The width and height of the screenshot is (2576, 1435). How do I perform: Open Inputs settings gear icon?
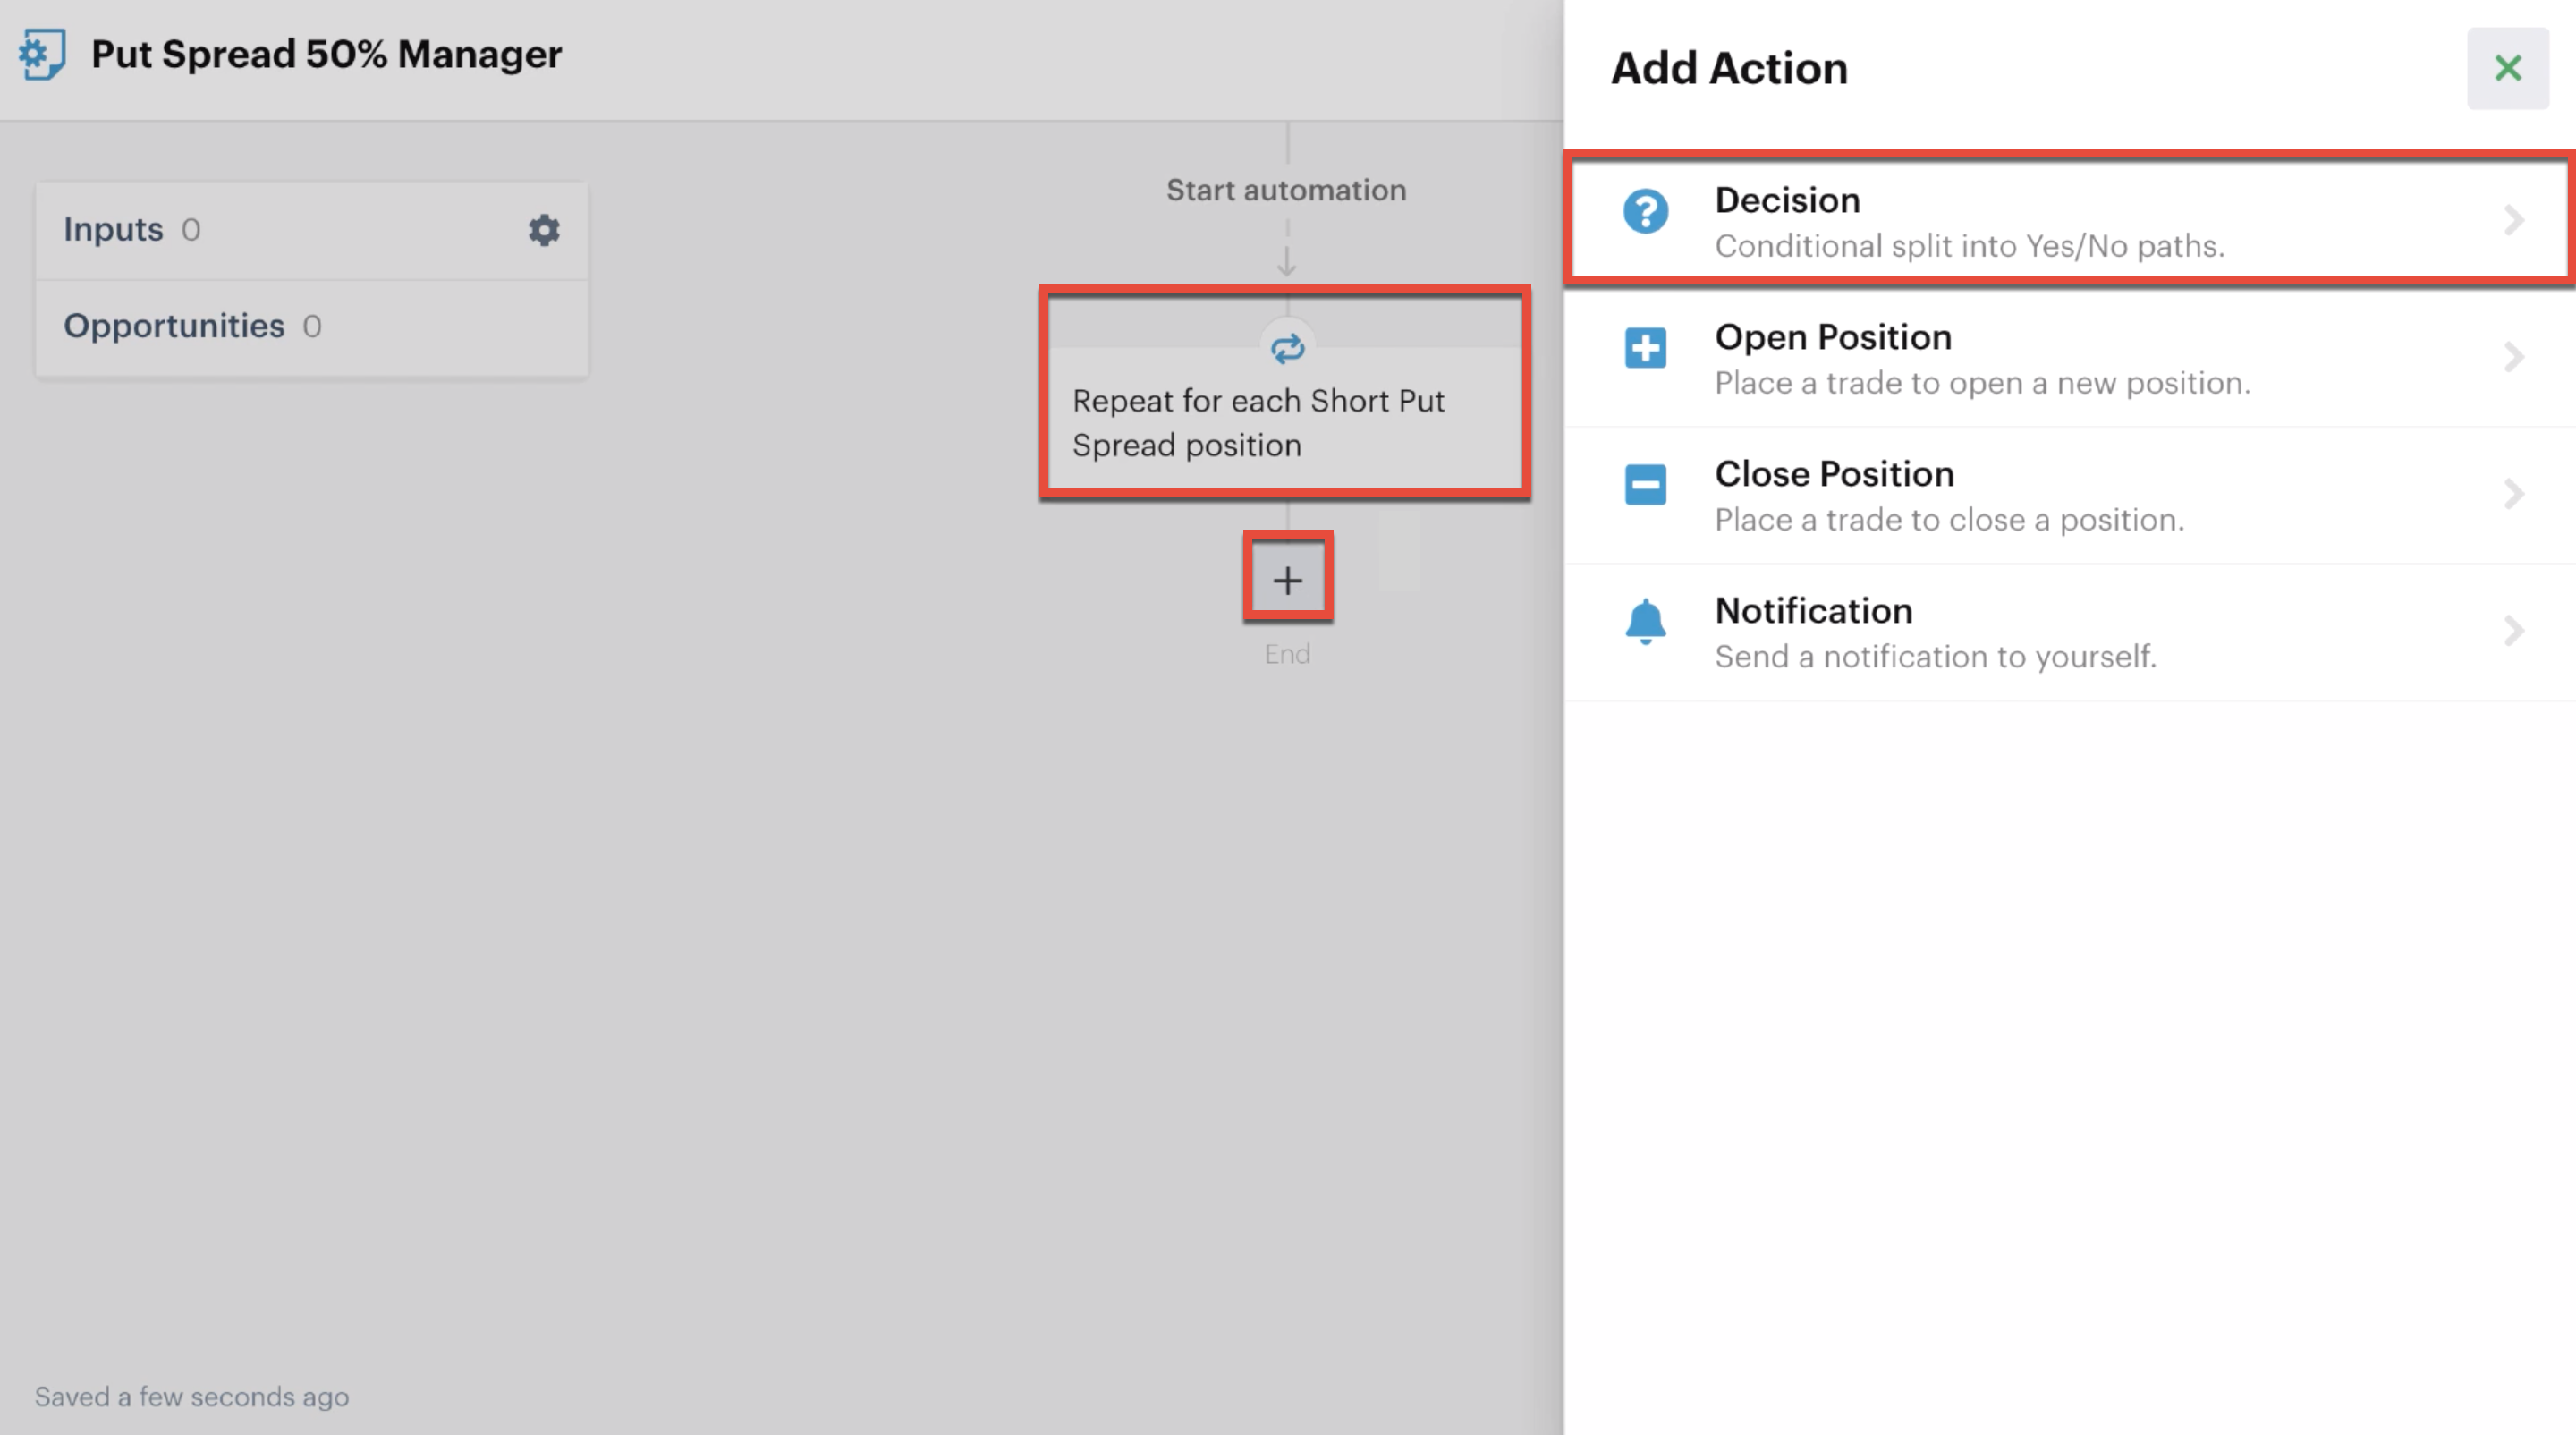[x=544, y=230]
